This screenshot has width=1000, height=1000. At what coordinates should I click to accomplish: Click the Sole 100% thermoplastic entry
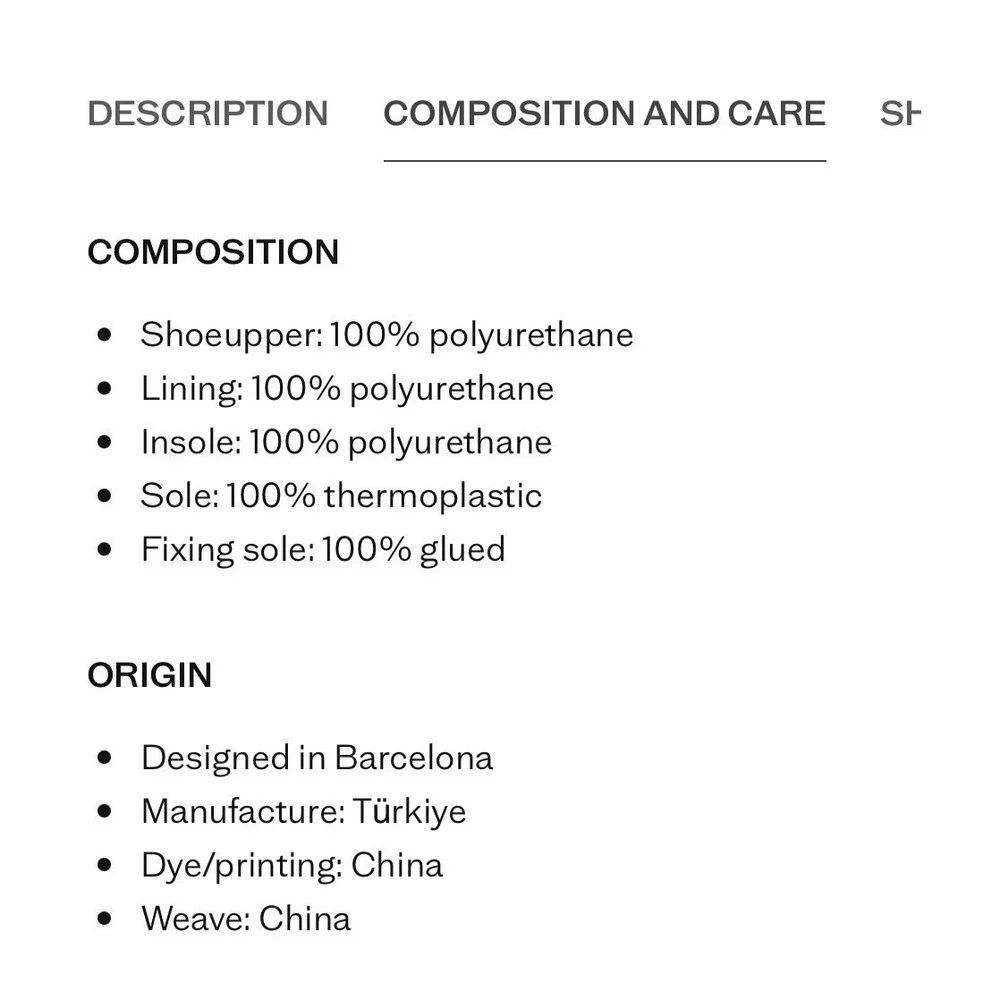(341, 496)
